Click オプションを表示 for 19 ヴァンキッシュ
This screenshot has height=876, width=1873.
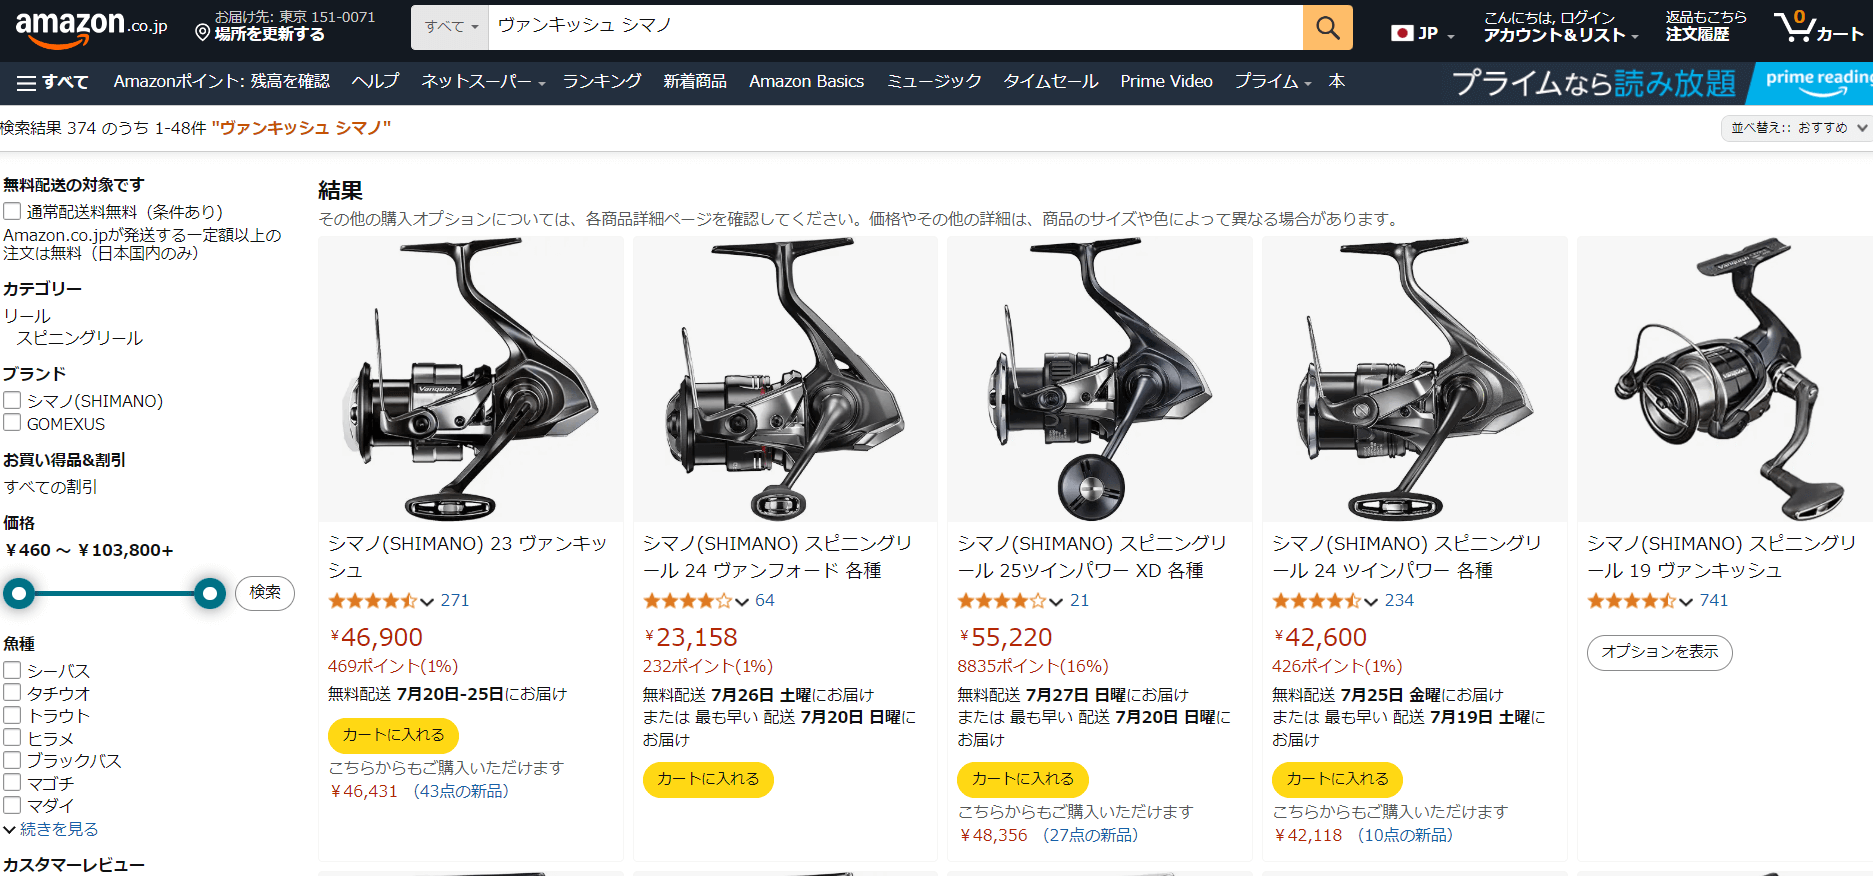1659,652
